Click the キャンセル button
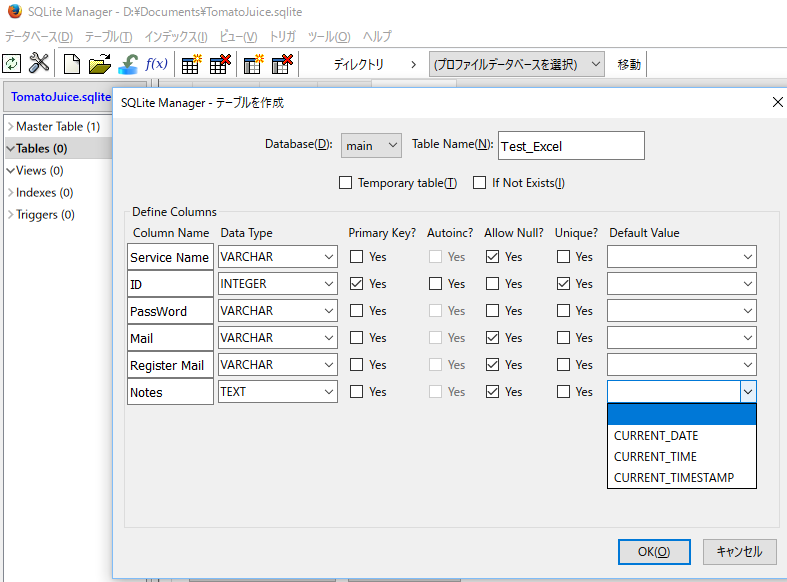This screenshot has height=582, width=787. [739, 551]
